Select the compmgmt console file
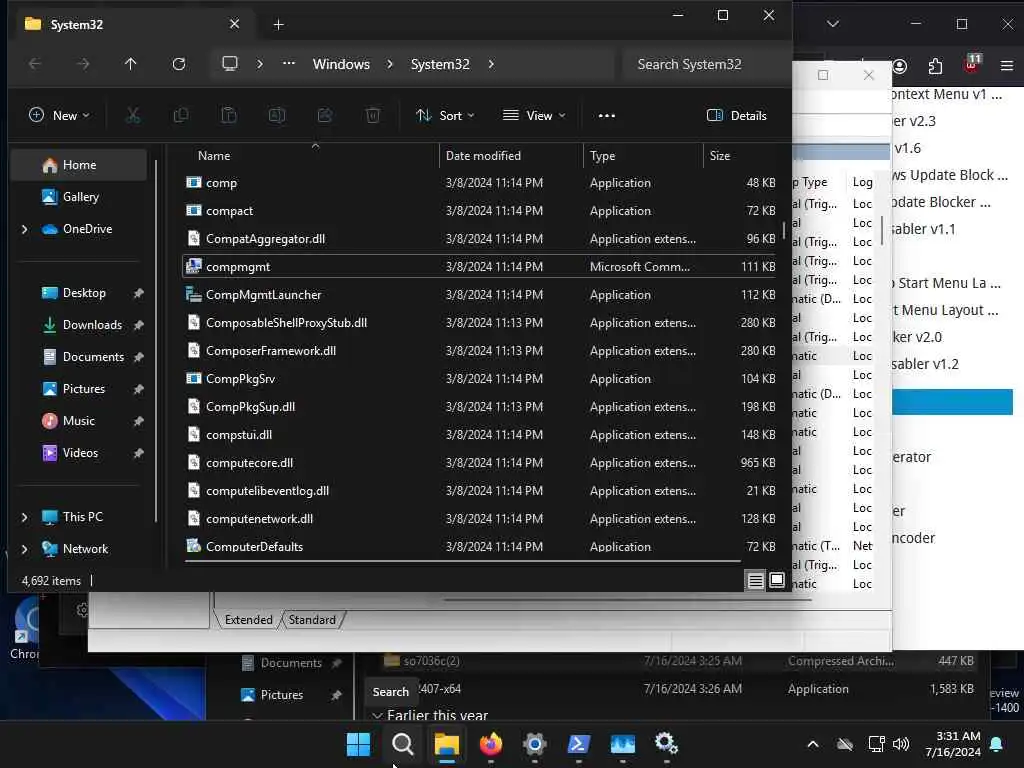Screen dimensions: 1024x768 480,266
